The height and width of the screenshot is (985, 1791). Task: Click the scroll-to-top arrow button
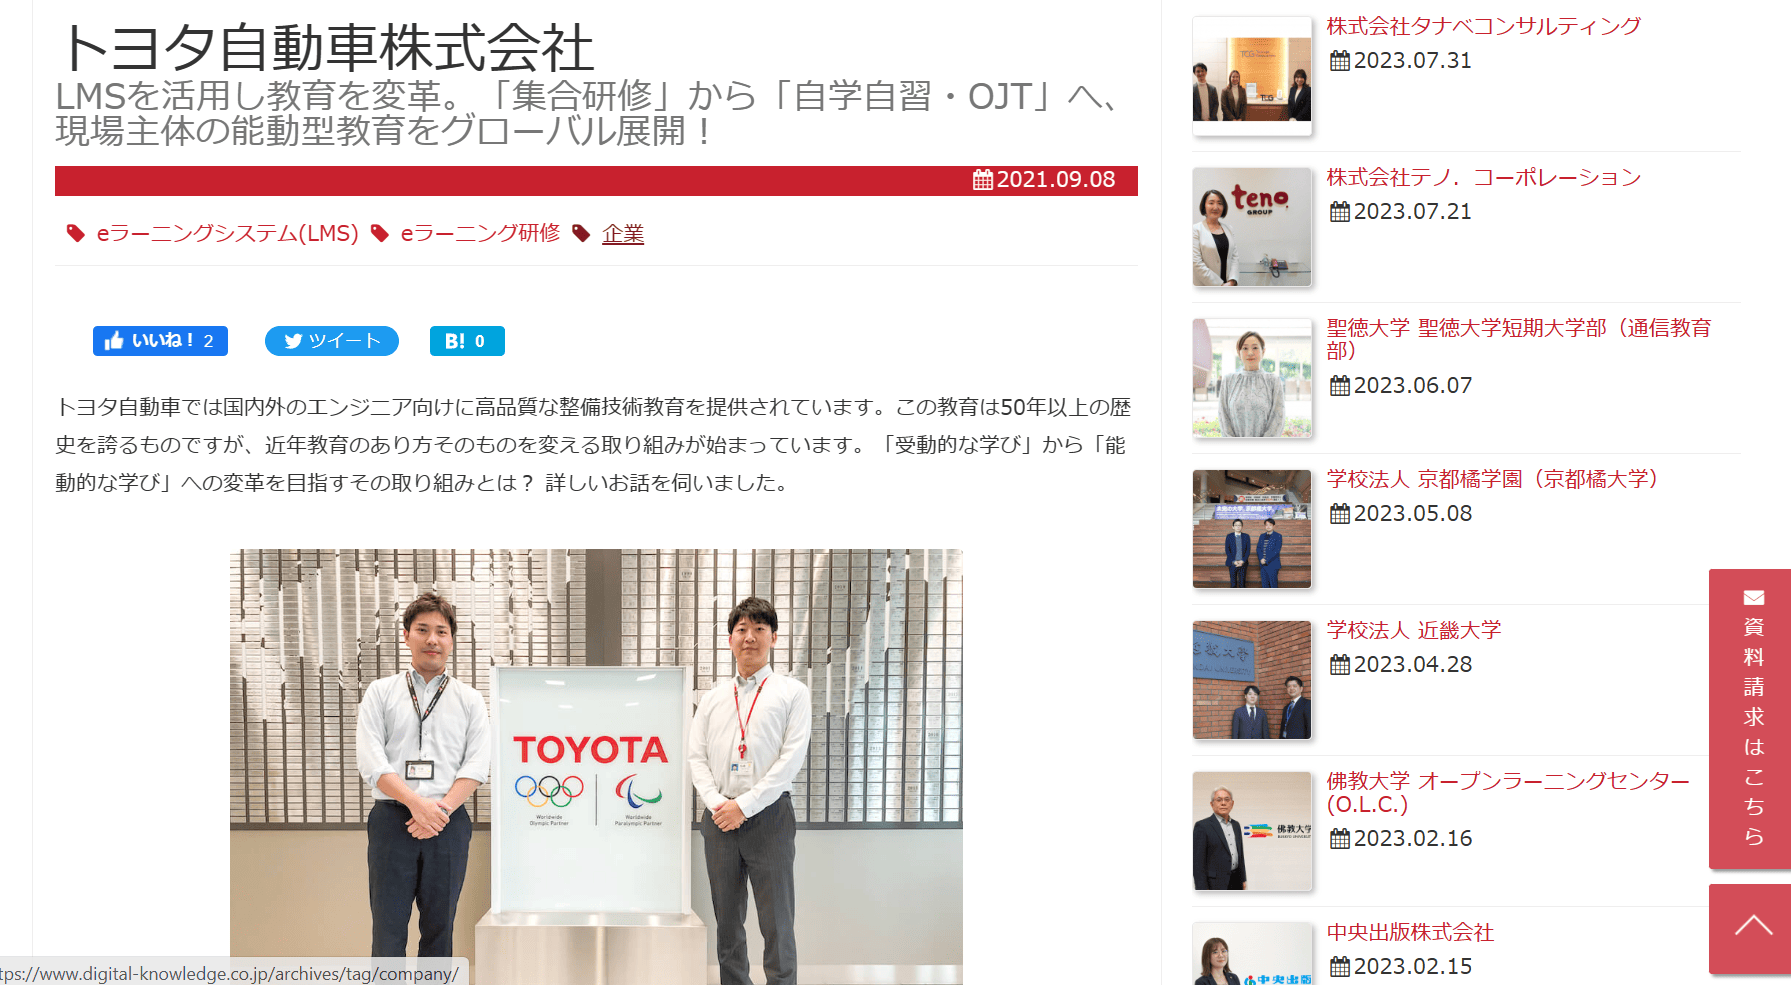(1750, 928)
